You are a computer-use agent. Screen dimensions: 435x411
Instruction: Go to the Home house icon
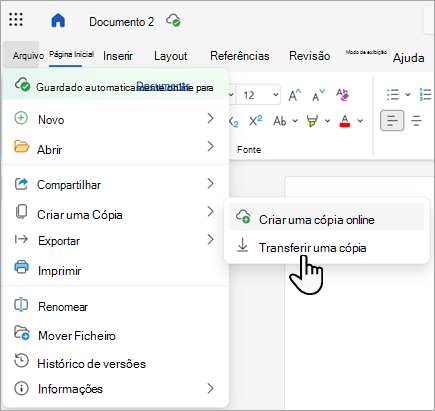click(x=58, y=20)
